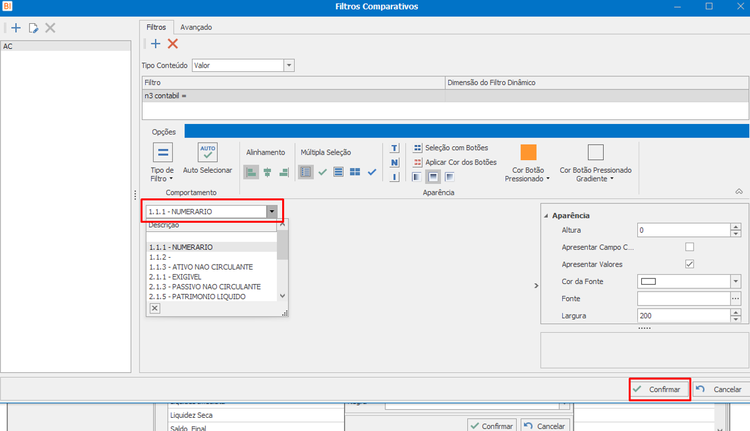Select 1.1.3 - ATIVO NAO CIRCULANTE
This screenshot has width=750, height=431.
tap(211, 267)
